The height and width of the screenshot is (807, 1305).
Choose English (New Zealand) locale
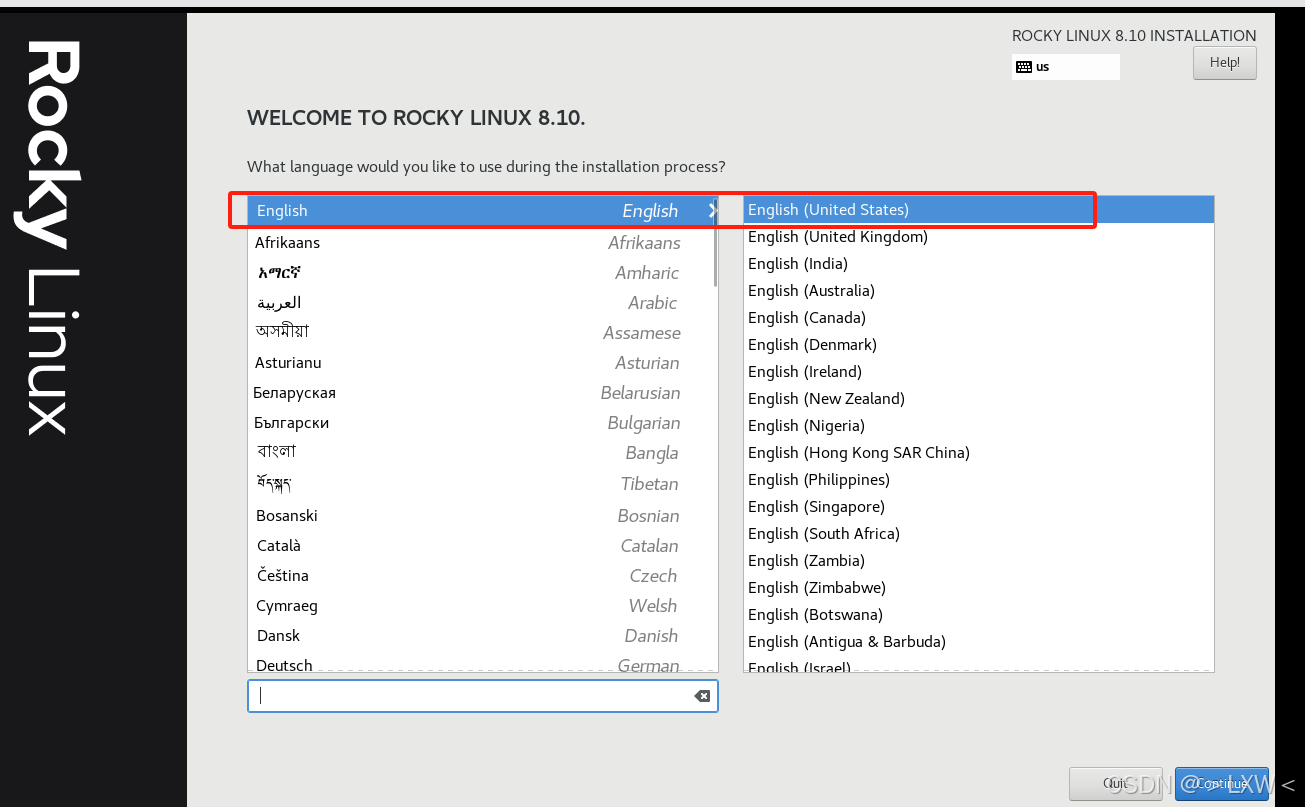(x=978, y=399)
